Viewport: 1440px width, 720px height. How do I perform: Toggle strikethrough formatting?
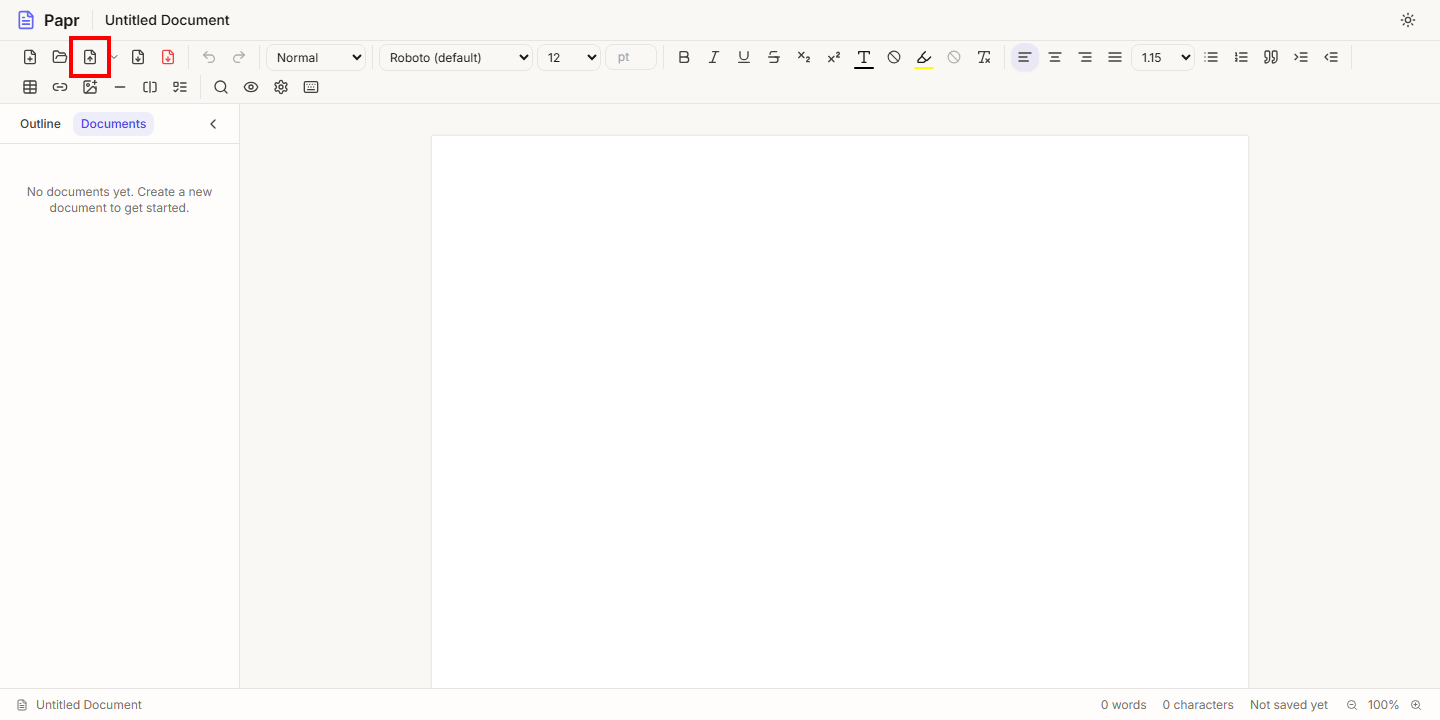pyautogui.click(x=774, y=58)
